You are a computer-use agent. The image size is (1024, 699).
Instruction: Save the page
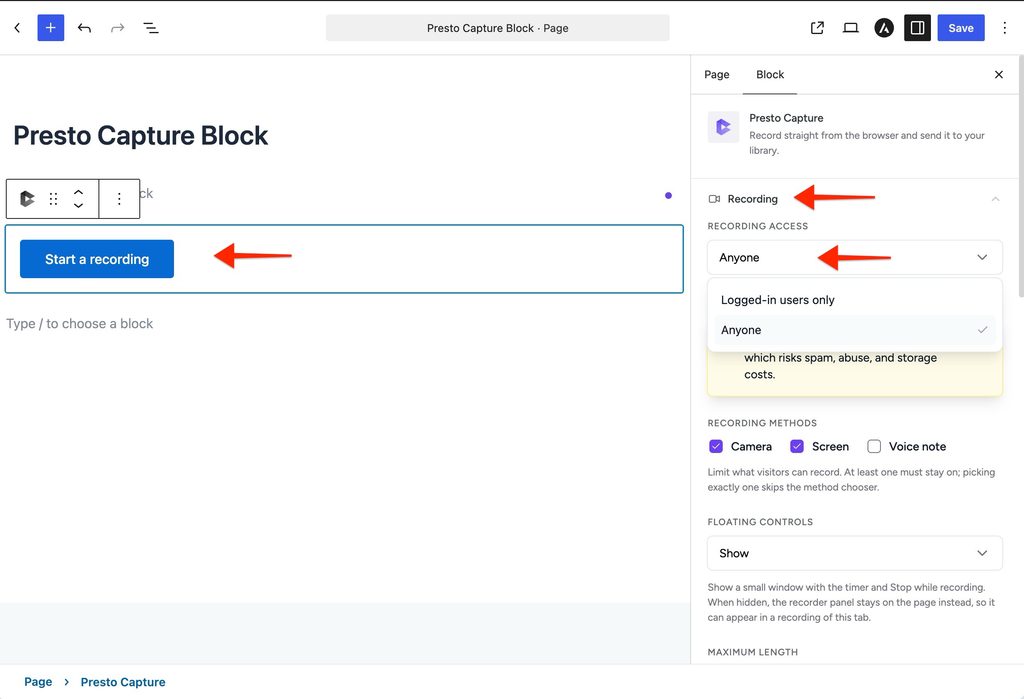(x=961, y=27)
